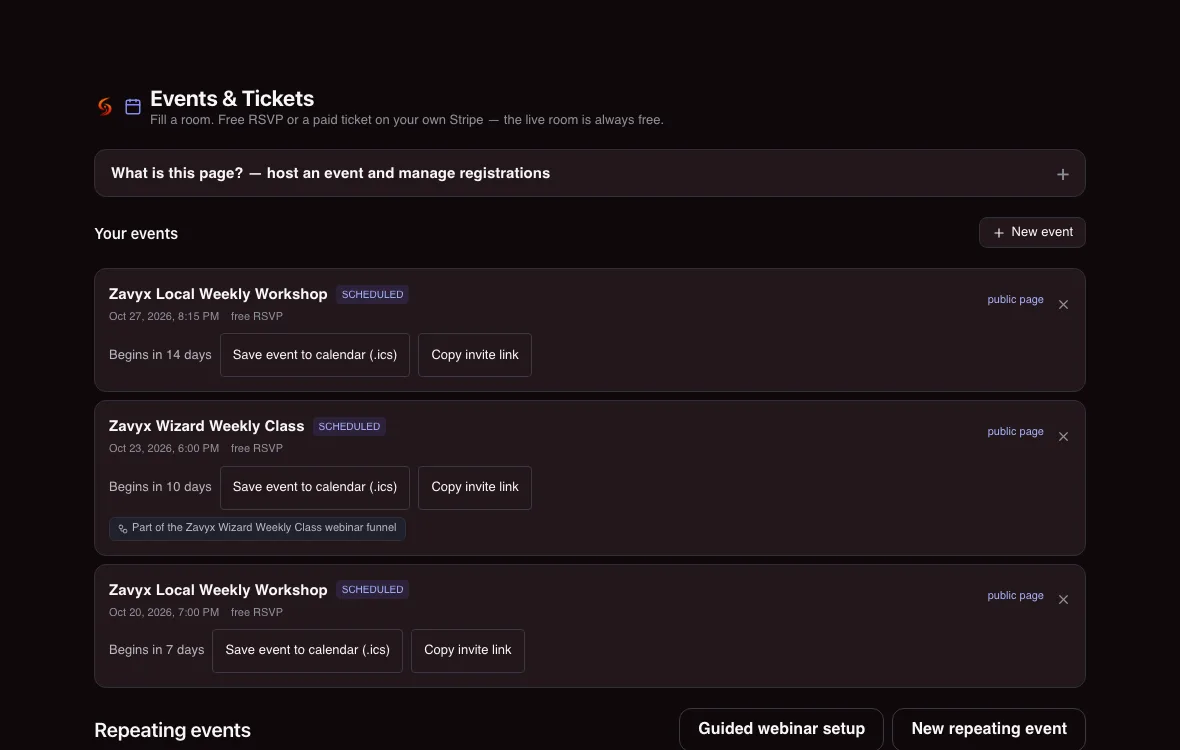Image resolution: width=1180 pixels, height=750 pixels.
Task: Create a New event
Action: point(1032,232)
